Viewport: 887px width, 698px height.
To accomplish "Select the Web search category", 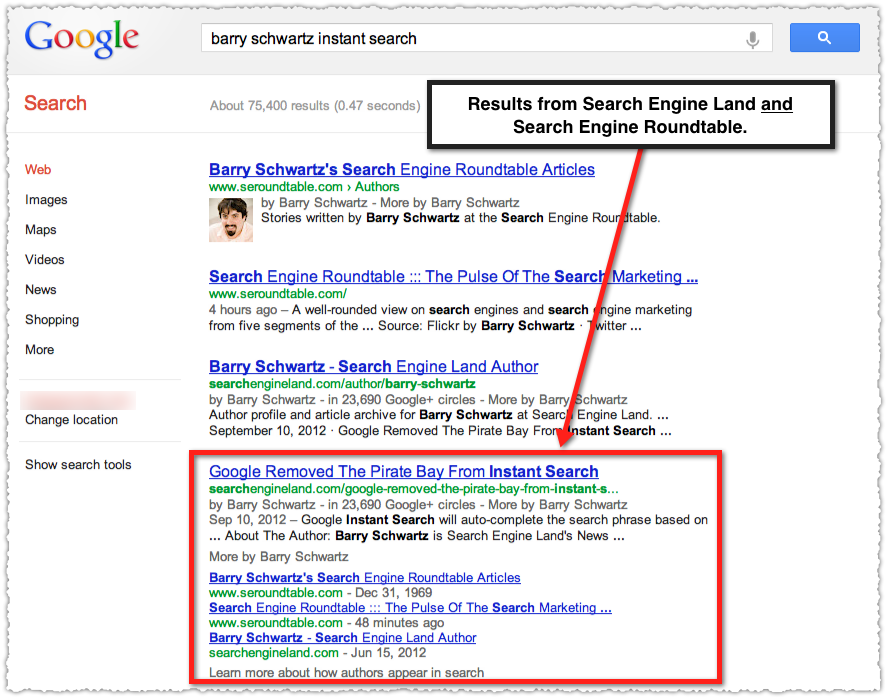I will (38, 170).
